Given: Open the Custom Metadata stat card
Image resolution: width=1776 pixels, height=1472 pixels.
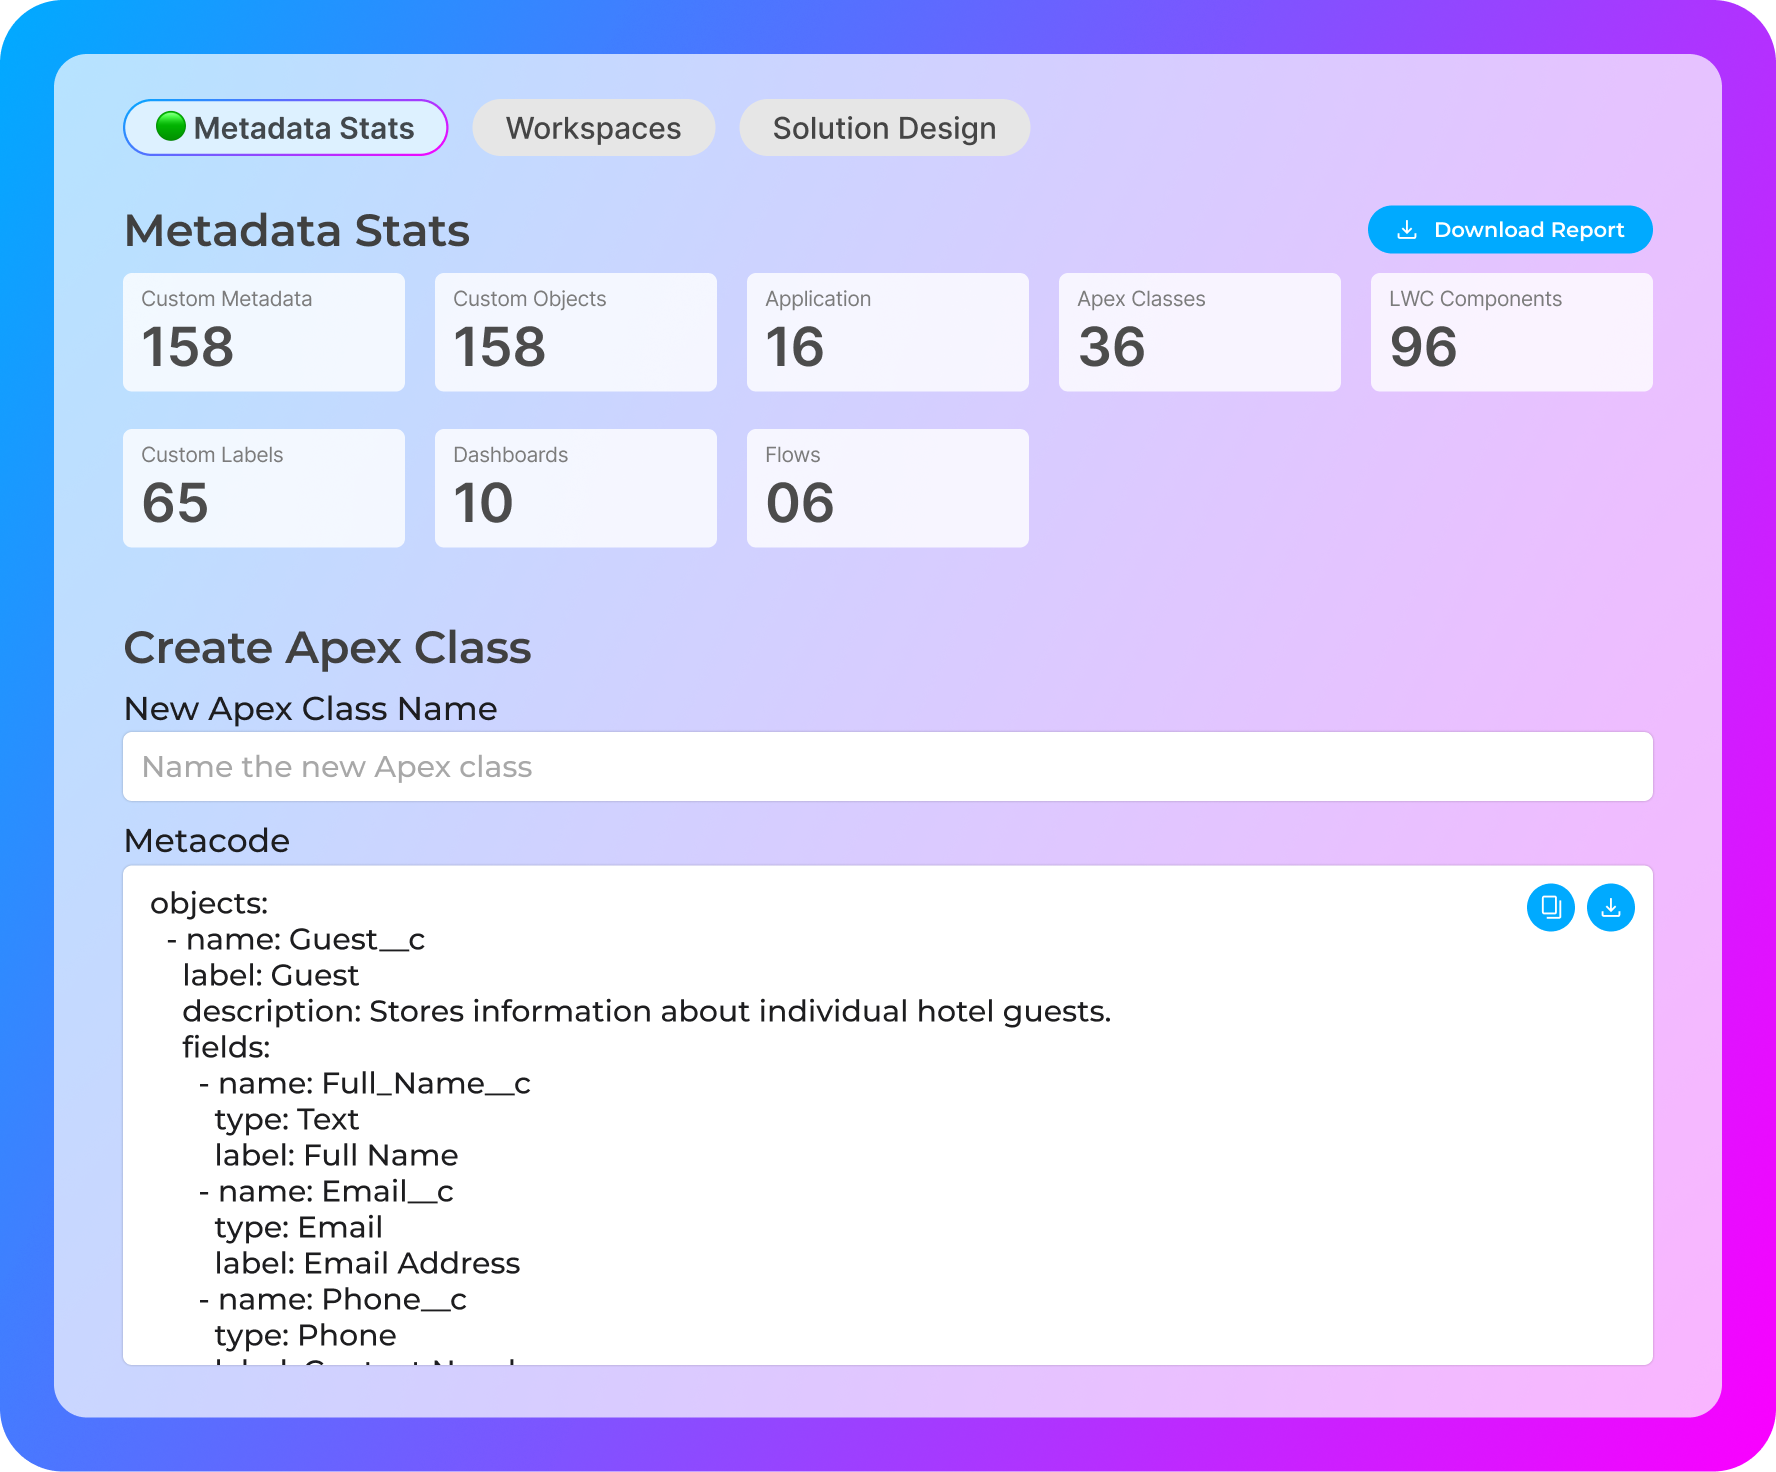Looking at the screenshot, I should click(x=263, y=331).
